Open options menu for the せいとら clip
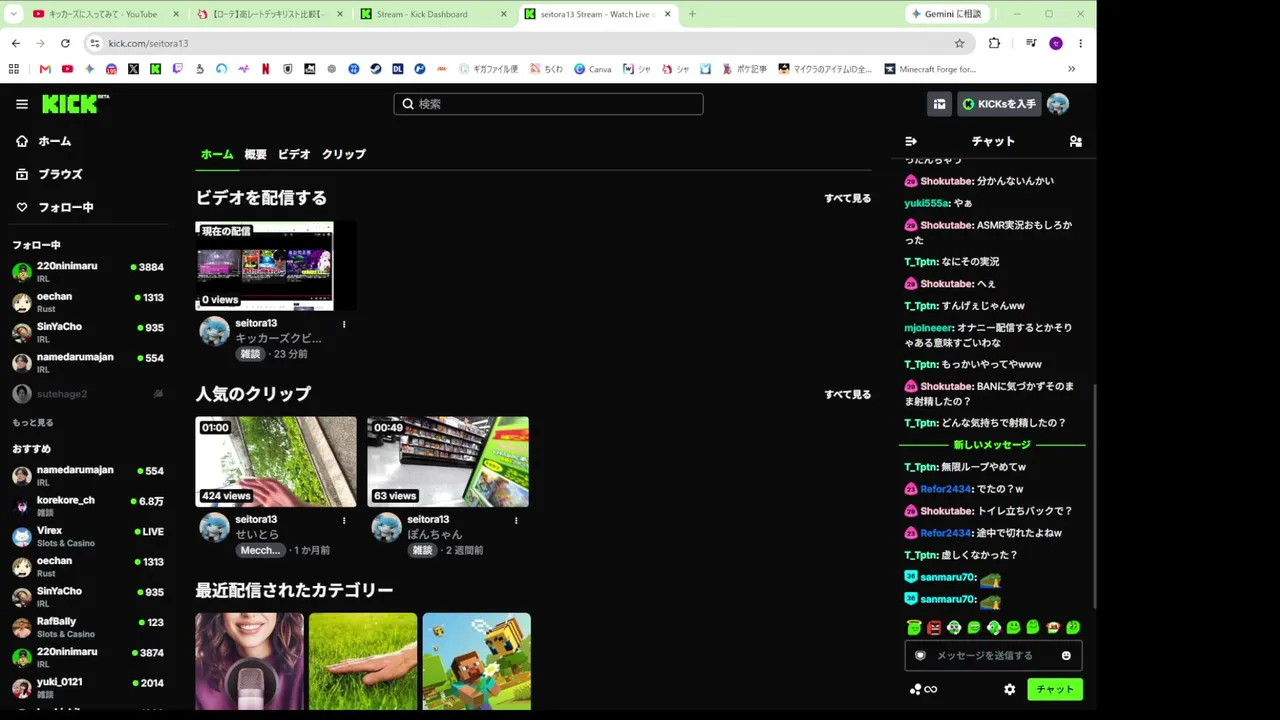This screenshot has width=1280, height=720. 344,520
